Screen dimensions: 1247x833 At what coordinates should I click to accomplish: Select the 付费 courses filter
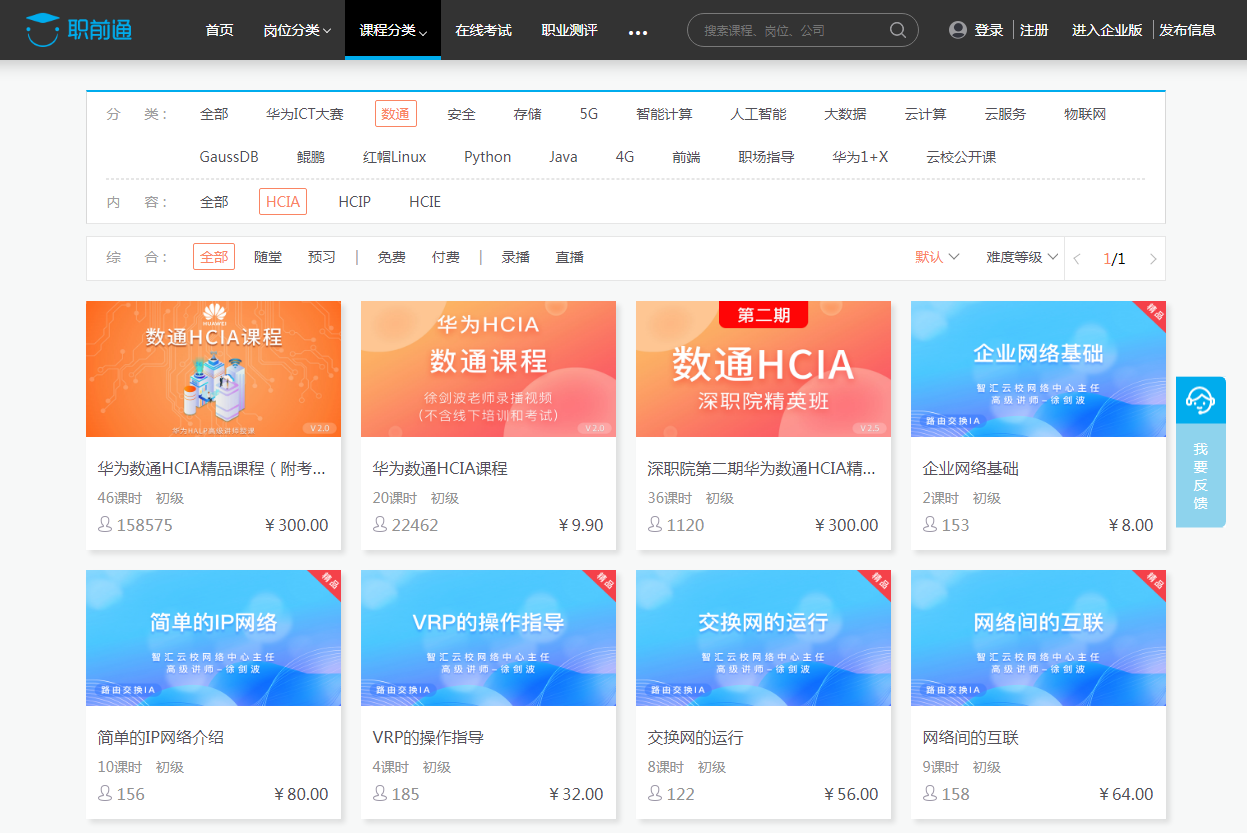coord(445,257)
